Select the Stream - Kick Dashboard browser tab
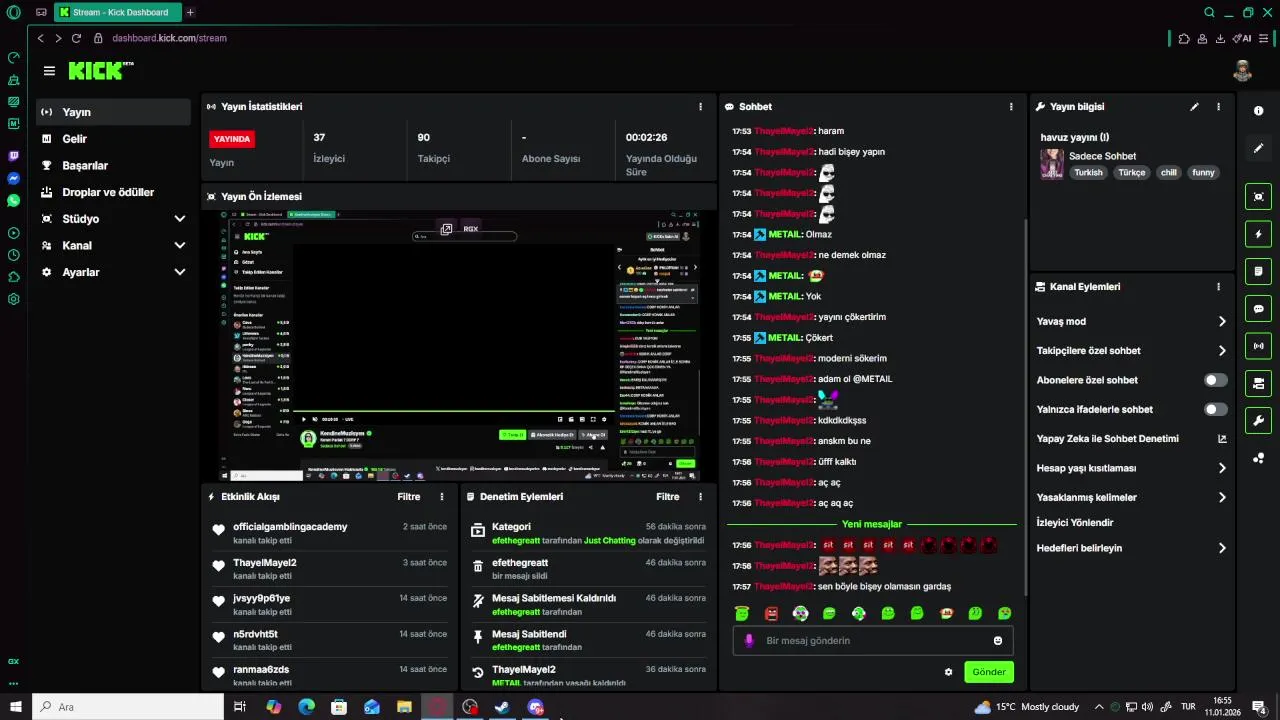Screen dimensions: 1280x720 point(117,12)
